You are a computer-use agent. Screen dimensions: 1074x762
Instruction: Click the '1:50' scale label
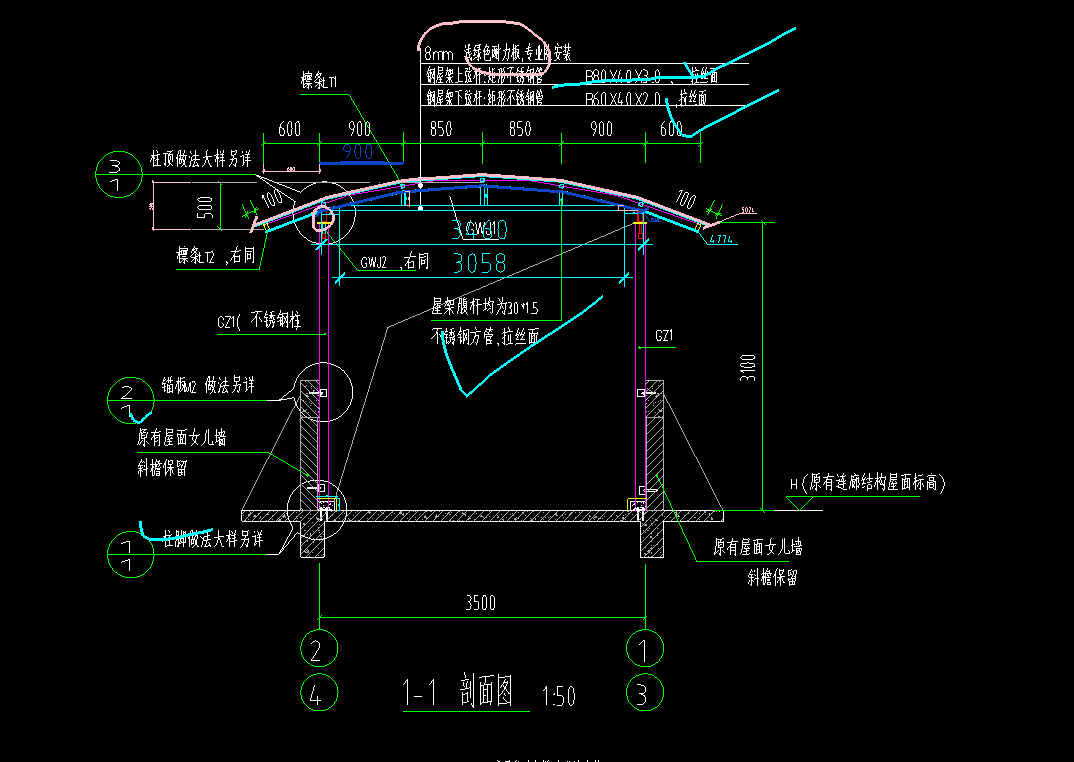pos(559,697)
